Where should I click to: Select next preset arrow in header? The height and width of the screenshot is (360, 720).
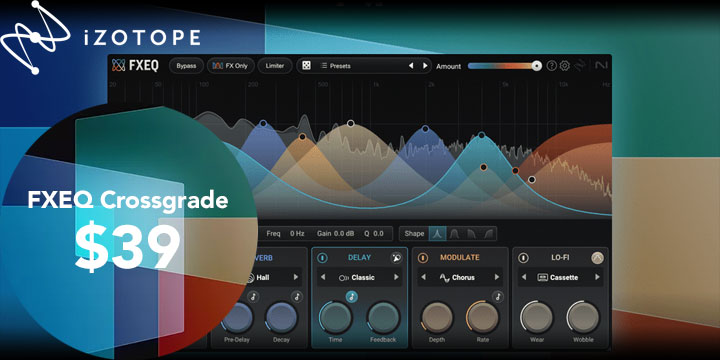(425, 66)
